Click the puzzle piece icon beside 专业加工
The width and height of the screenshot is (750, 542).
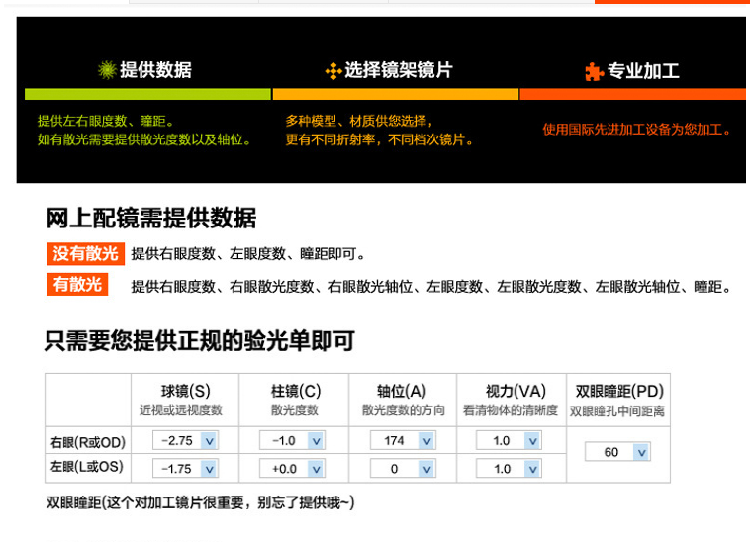click(595, 72)
